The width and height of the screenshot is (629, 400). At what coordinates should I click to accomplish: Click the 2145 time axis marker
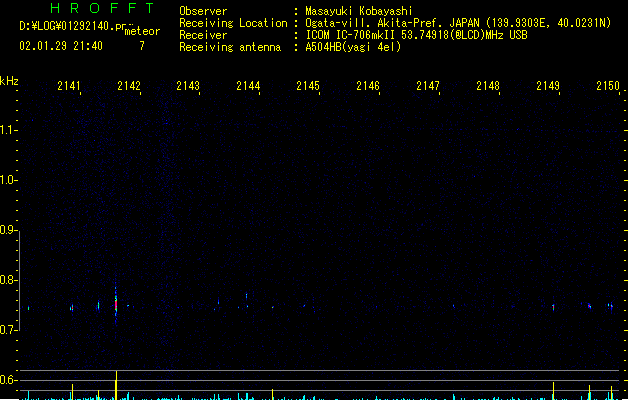coord(308,86)
